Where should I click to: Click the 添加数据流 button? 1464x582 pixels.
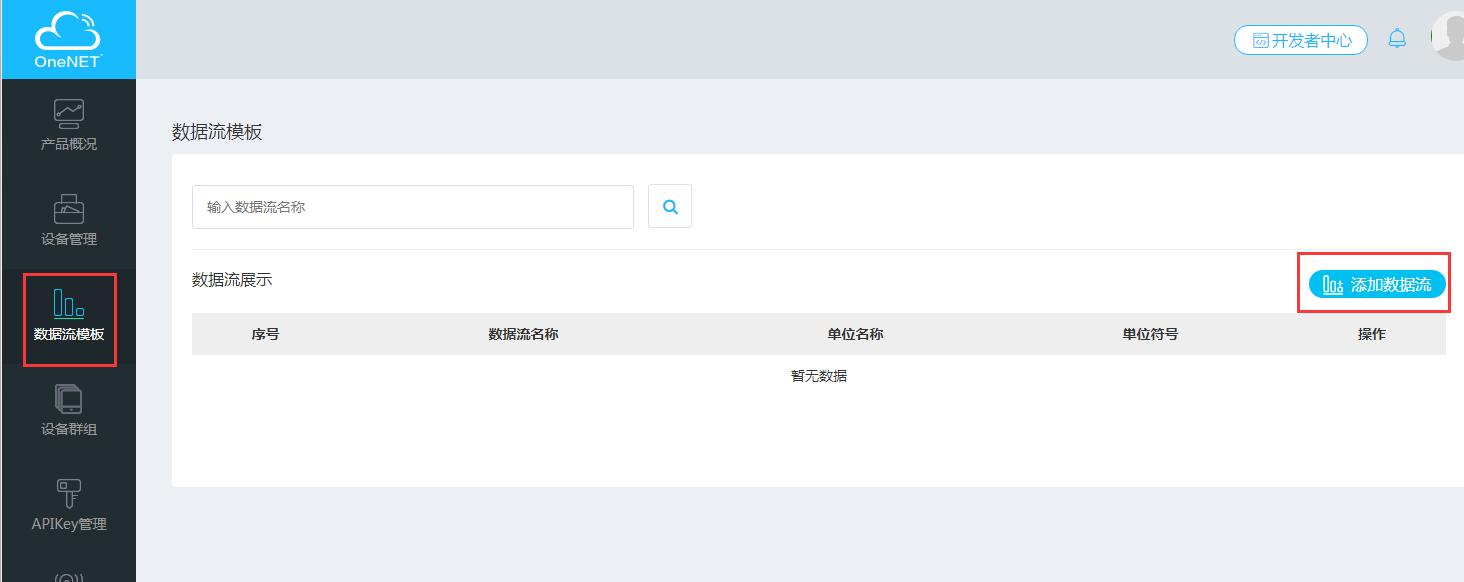(x=1377, y=284)
